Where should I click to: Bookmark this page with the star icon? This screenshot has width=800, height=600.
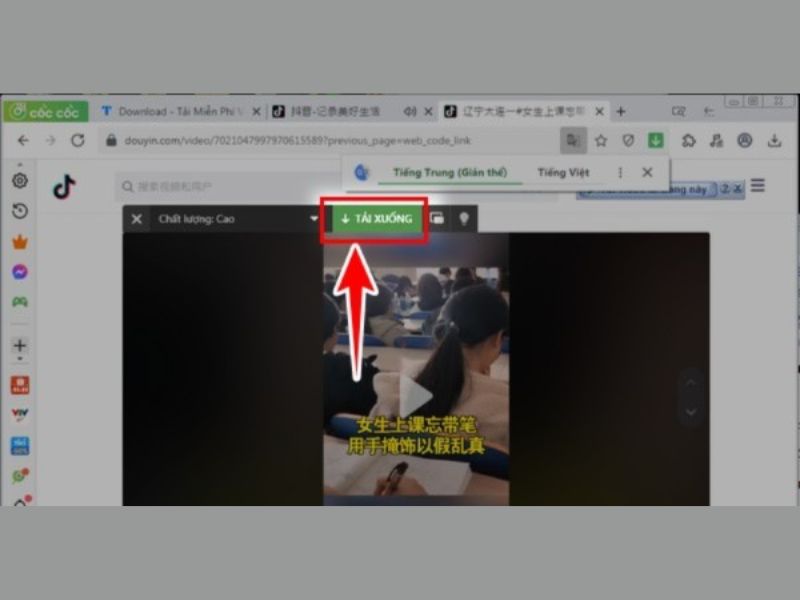click(601, 139)
